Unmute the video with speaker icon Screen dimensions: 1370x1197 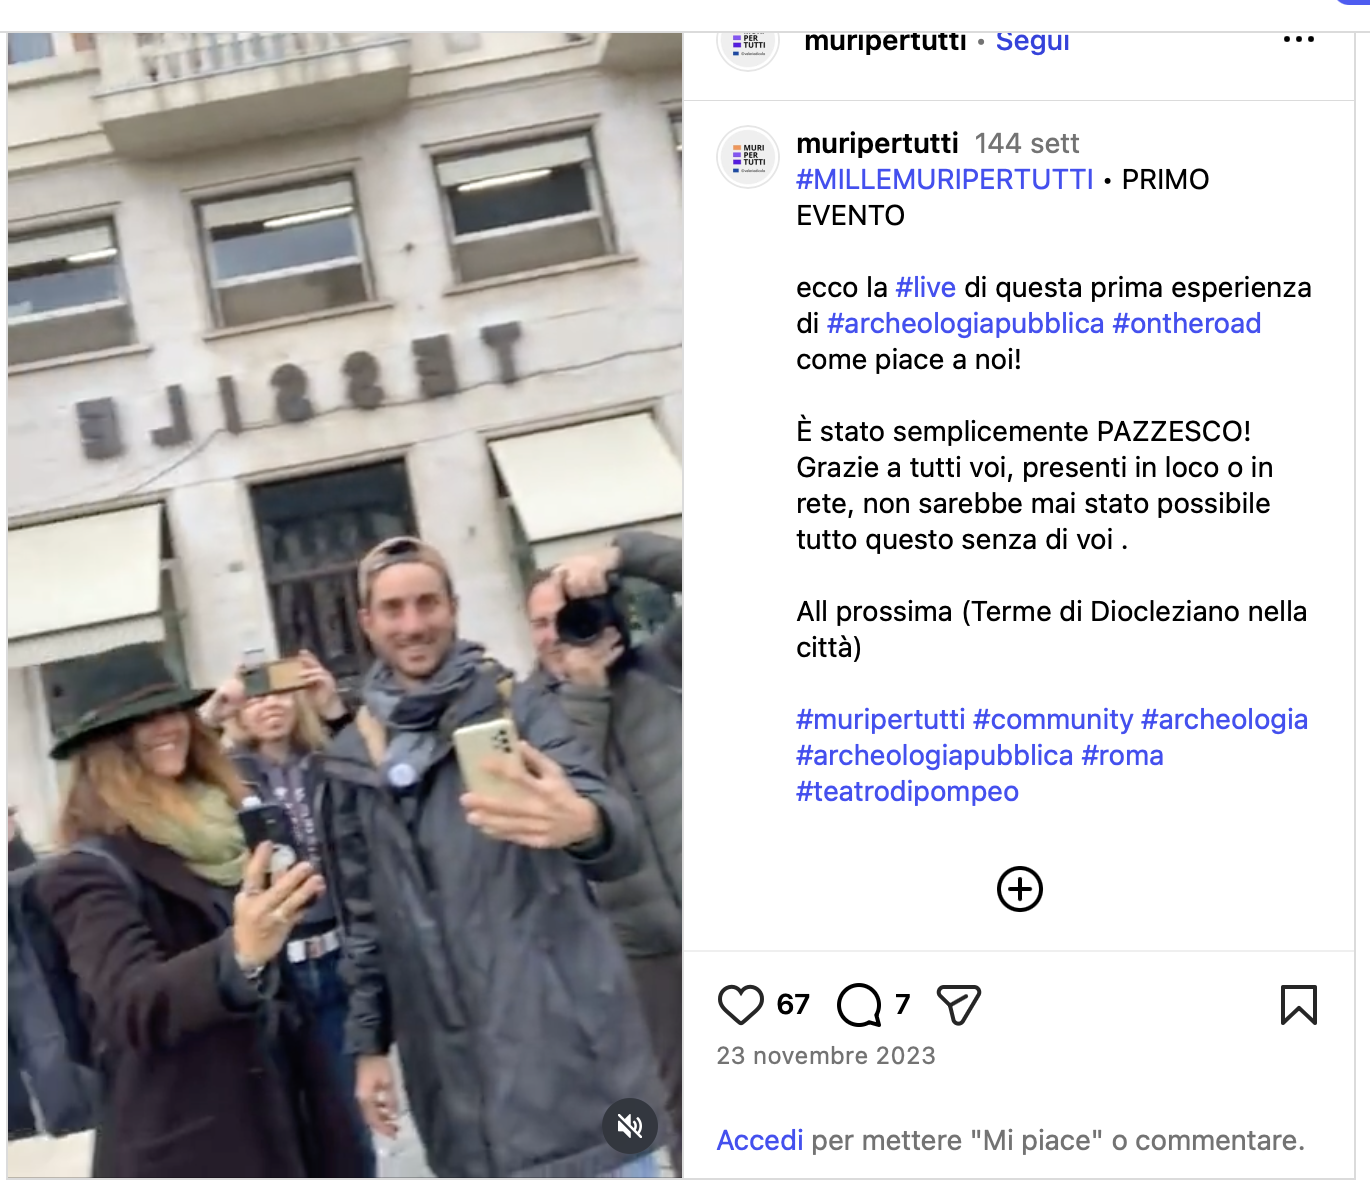click(630, 1127)
